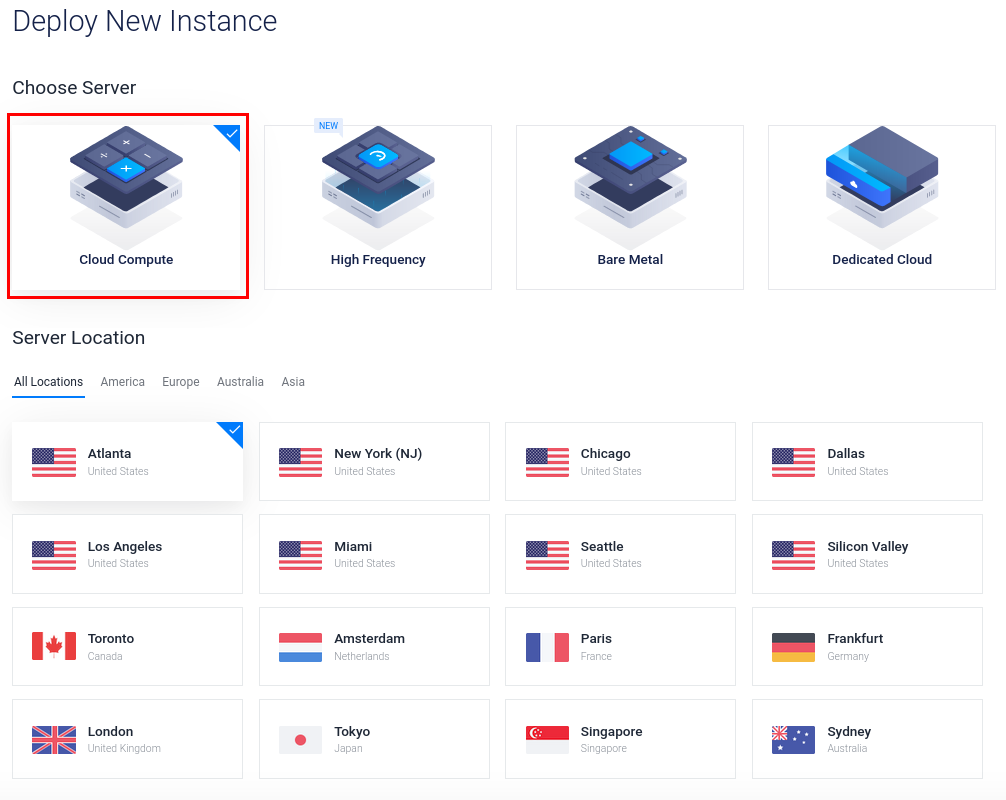
Task: Switch to the Europe locations tab
Action: pos(180,381)
